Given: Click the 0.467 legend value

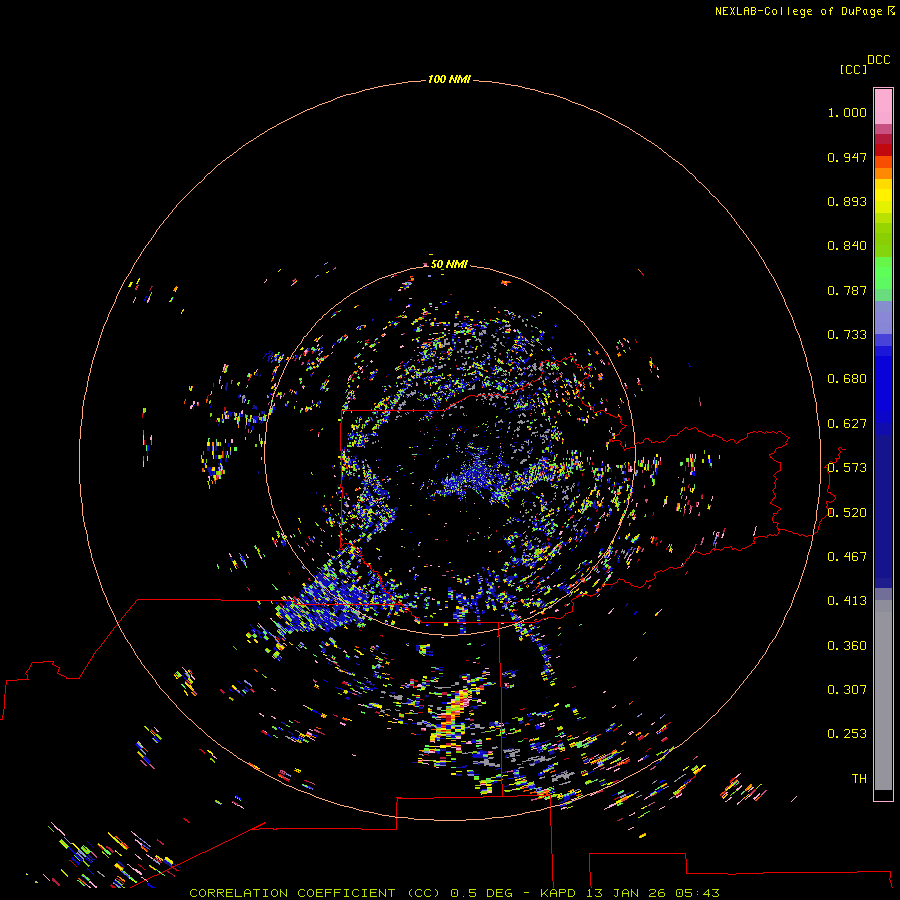Looking at the screenshot, I should (847, 557).
